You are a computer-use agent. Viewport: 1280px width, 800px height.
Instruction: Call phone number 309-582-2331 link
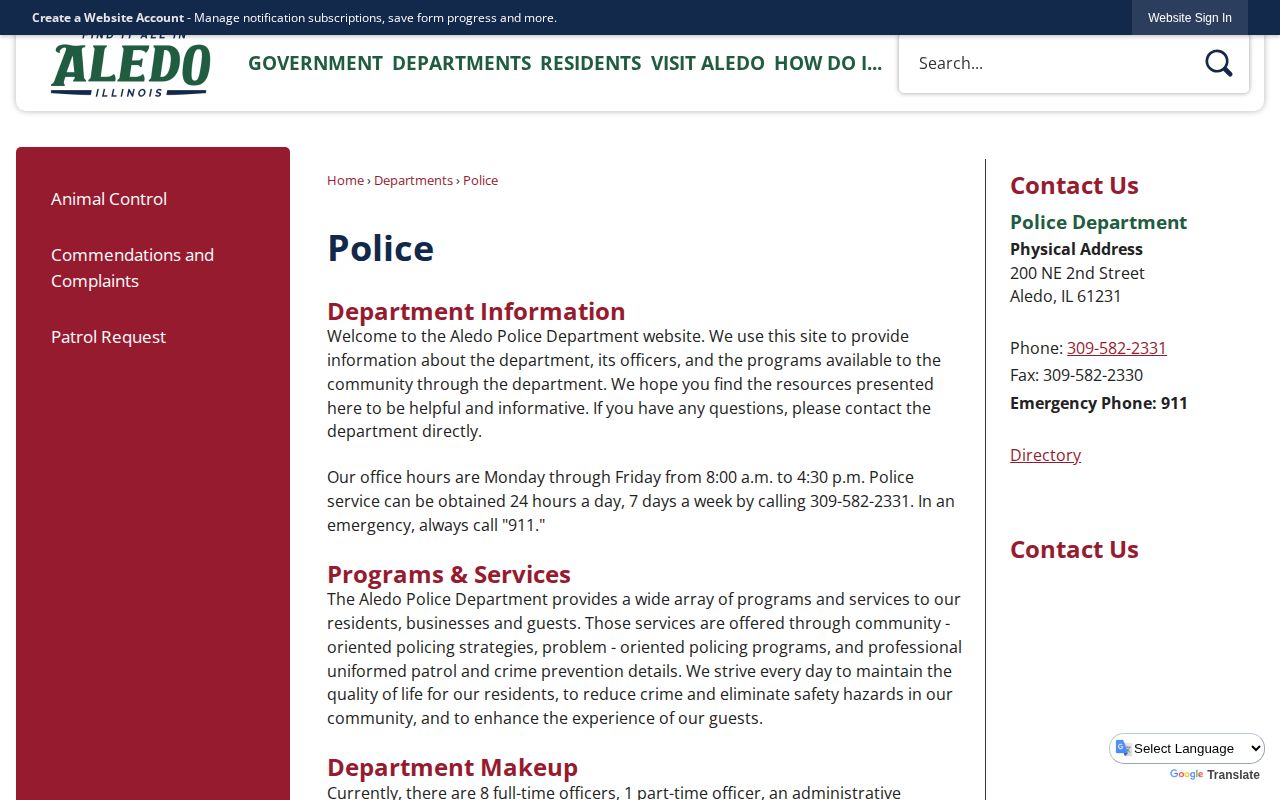pyautogui.click(x=1116, y=348)
